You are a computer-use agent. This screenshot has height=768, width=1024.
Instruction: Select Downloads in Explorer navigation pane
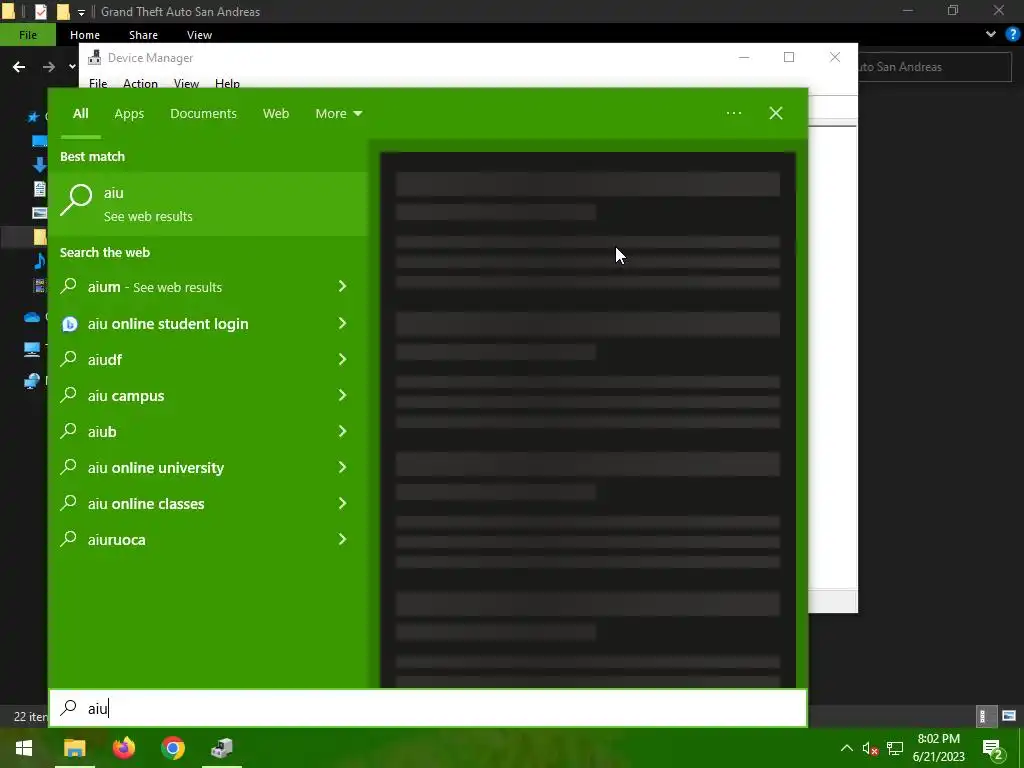coord(39,165)
